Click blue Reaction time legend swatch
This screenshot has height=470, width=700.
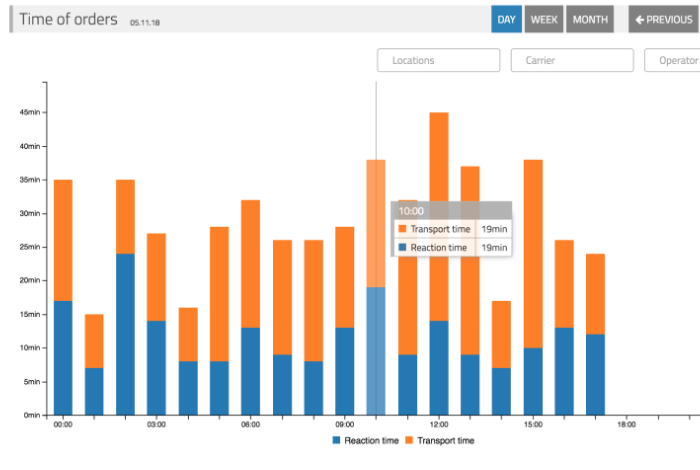click(x=337, y=440)
